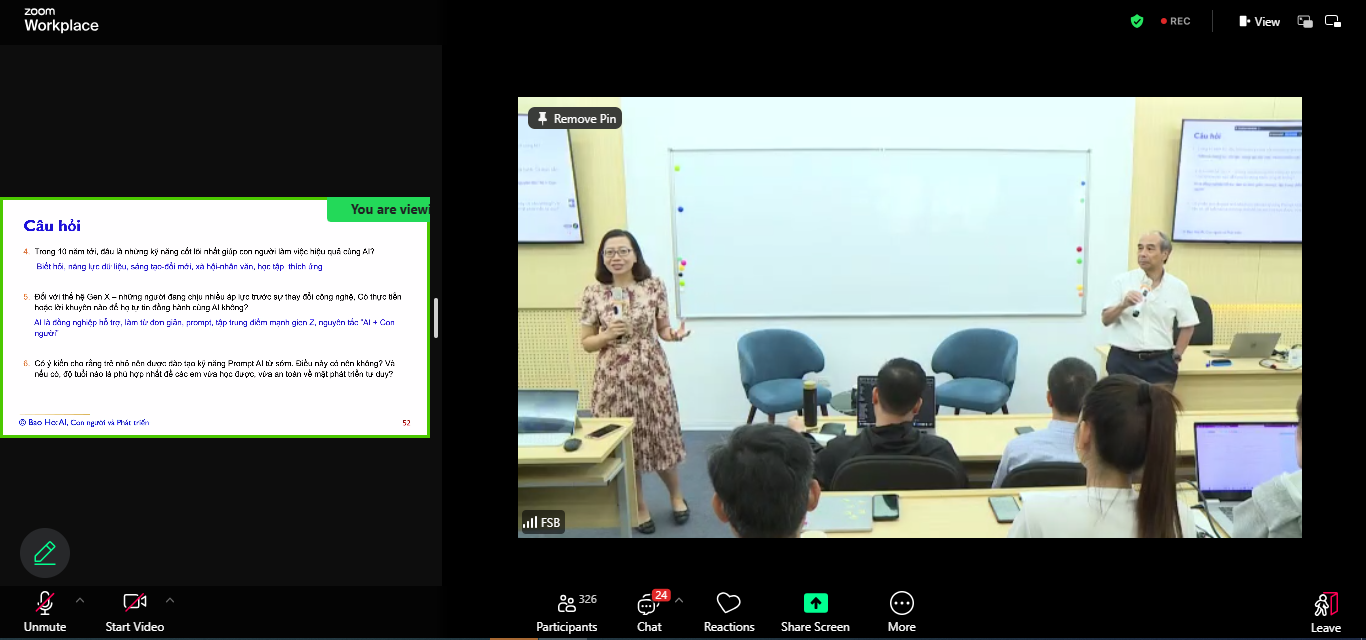Open the Reactions heart icon
This screenshot has height=640, width=1366.
728,603
